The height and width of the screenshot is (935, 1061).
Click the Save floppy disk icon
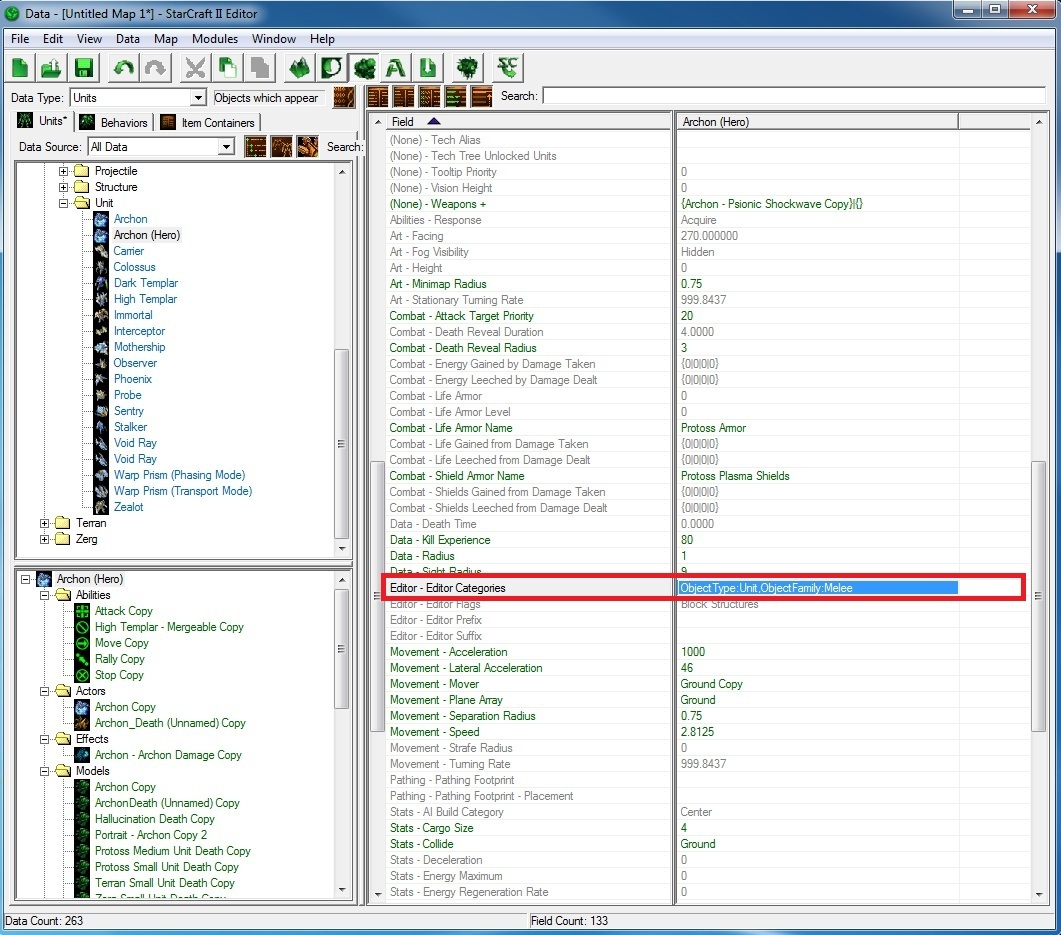point(84,68)
